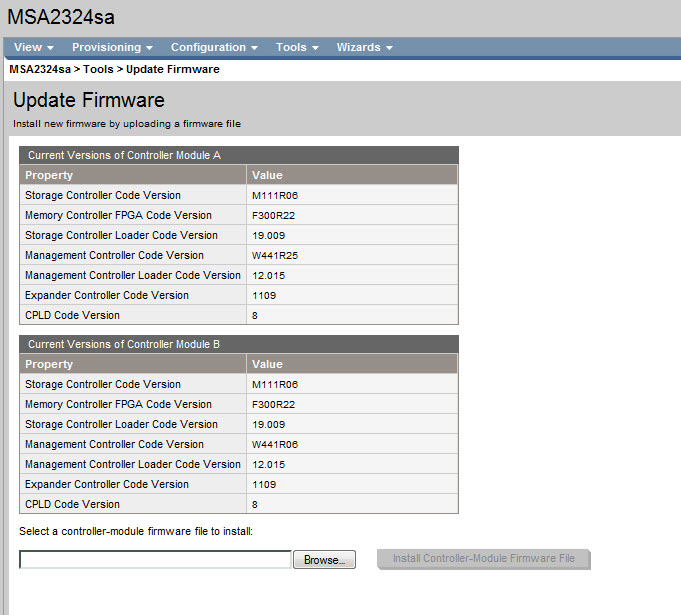
Task: Click Update Firmware in the breadcrumb
Action: pos(173,69)
